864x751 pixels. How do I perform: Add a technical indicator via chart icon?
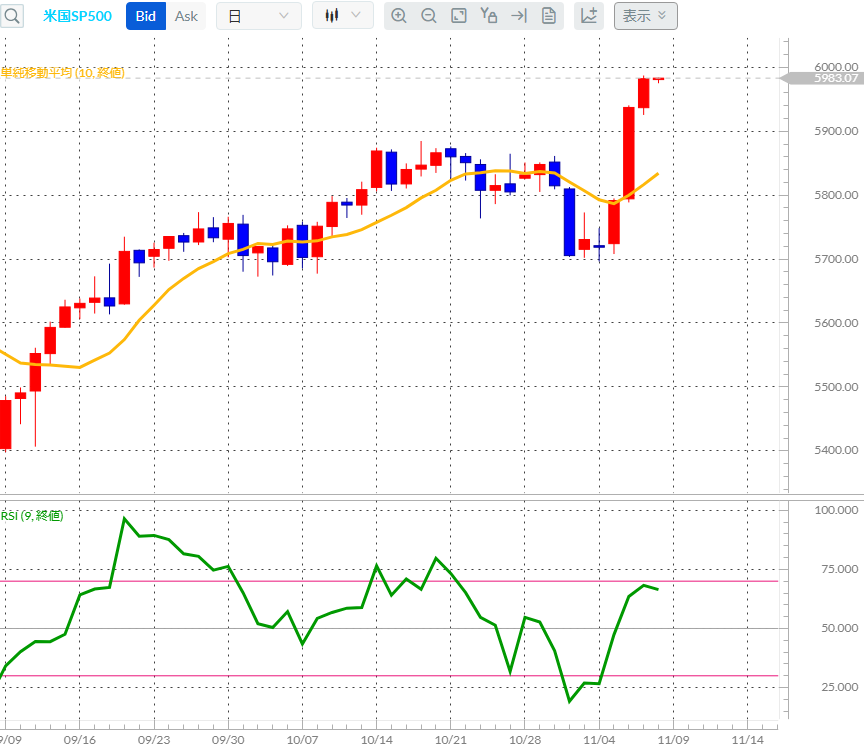589,15
